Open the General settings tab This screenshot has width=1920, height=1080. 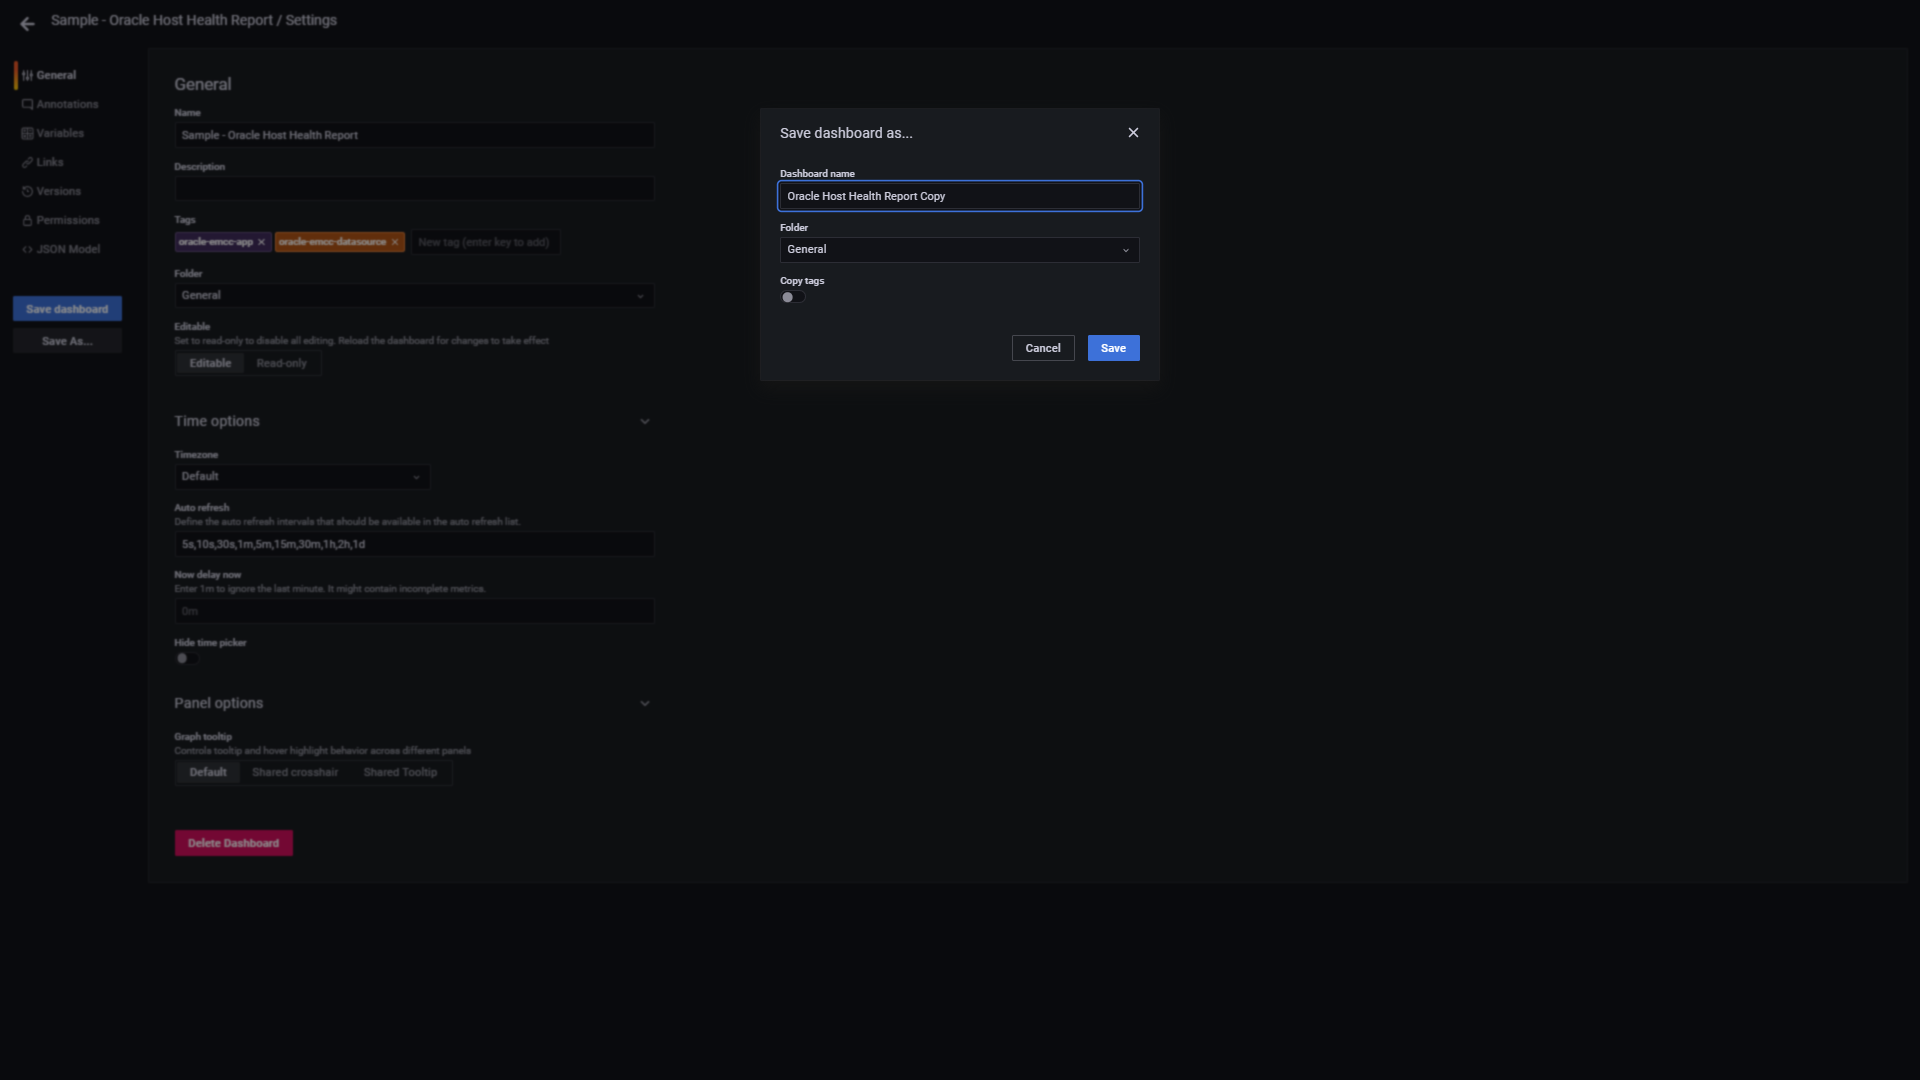[56, 75]
